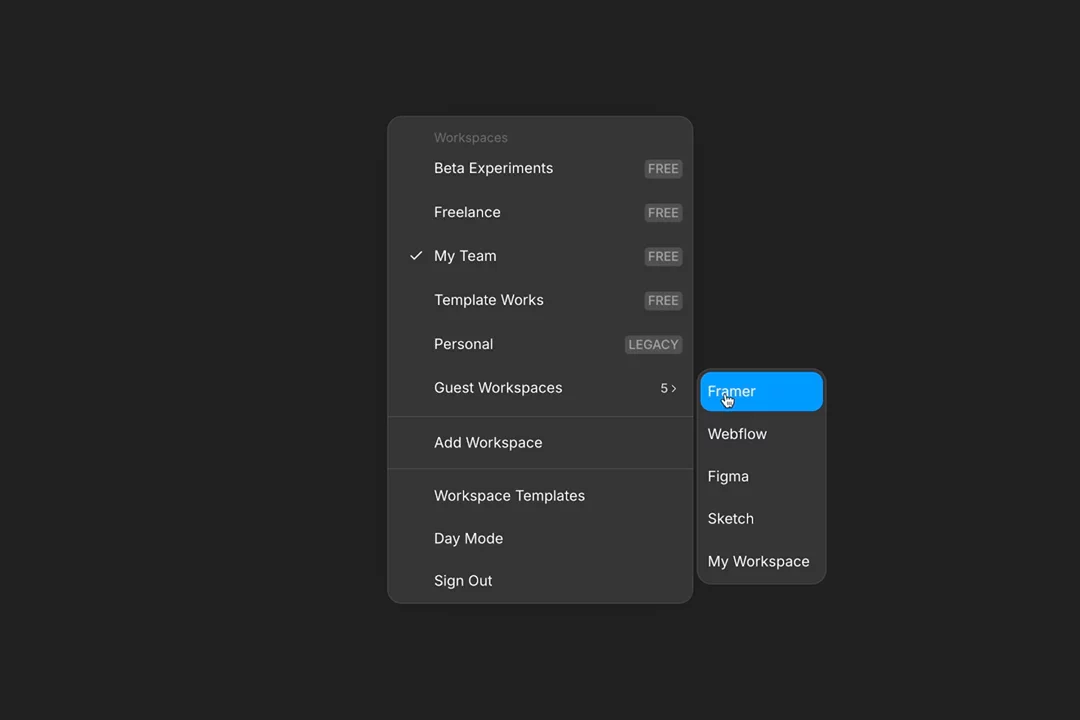The width and height of the screenshot is (1080, 720).
Task: Click the LEGACY badge beside Personal
Action: click(x=653, y=344)
